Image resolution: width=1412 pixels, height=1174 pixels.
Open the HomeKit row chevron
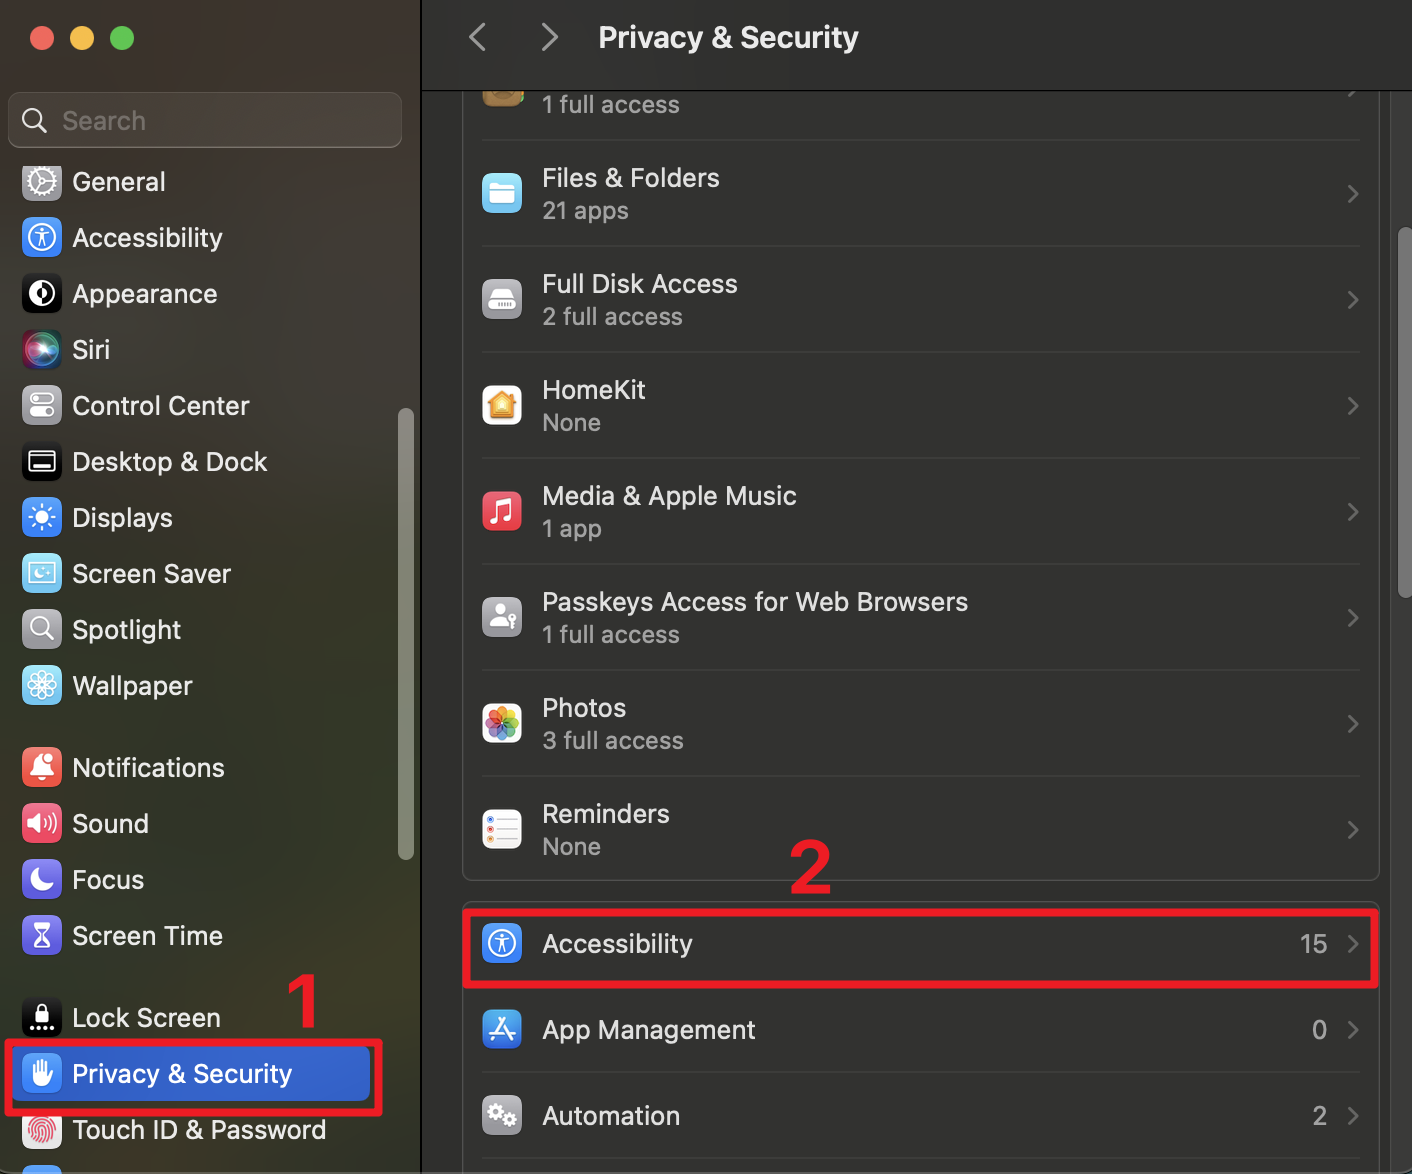pyautogui.click(x=1353, y=406)
